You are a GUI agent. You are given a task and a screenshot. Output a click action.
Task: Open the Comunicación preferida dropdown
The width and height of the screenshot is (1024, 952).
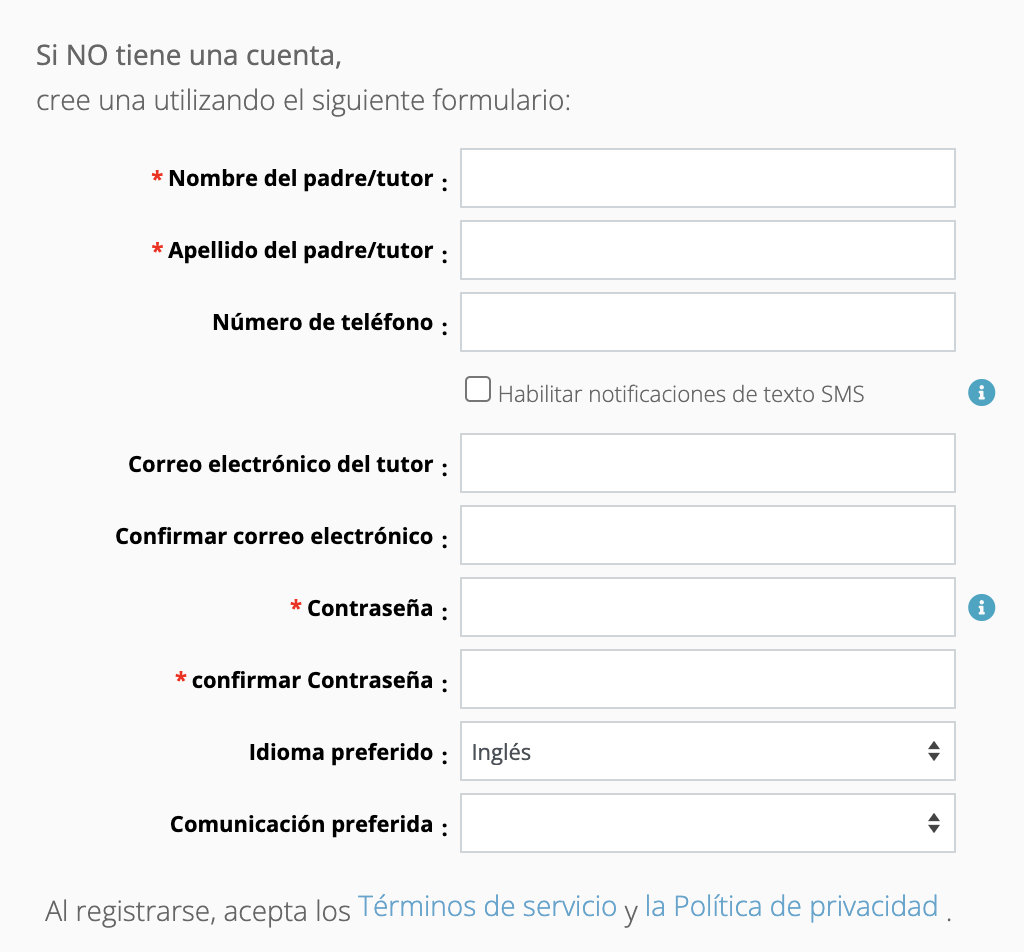tap(707, 823)
